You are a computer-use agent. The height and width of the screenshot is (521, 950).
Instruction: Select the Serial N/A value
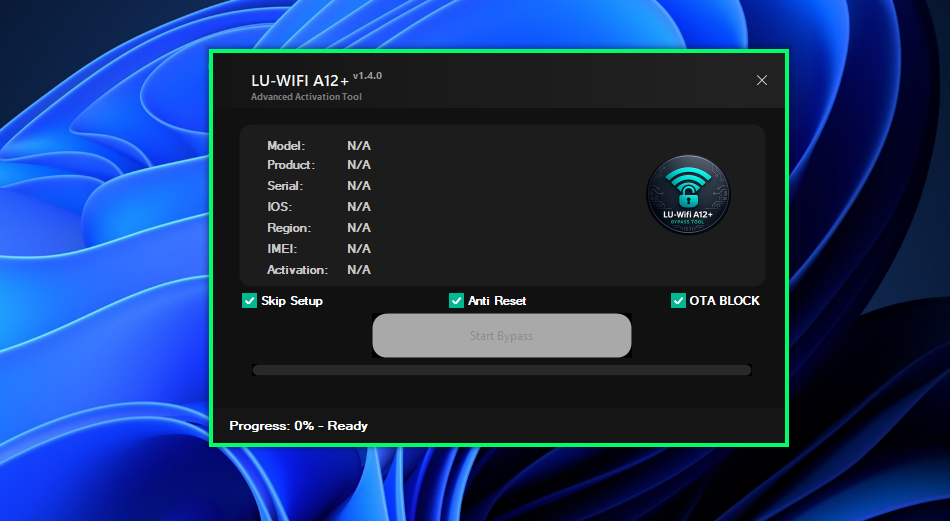pos(359,186)
